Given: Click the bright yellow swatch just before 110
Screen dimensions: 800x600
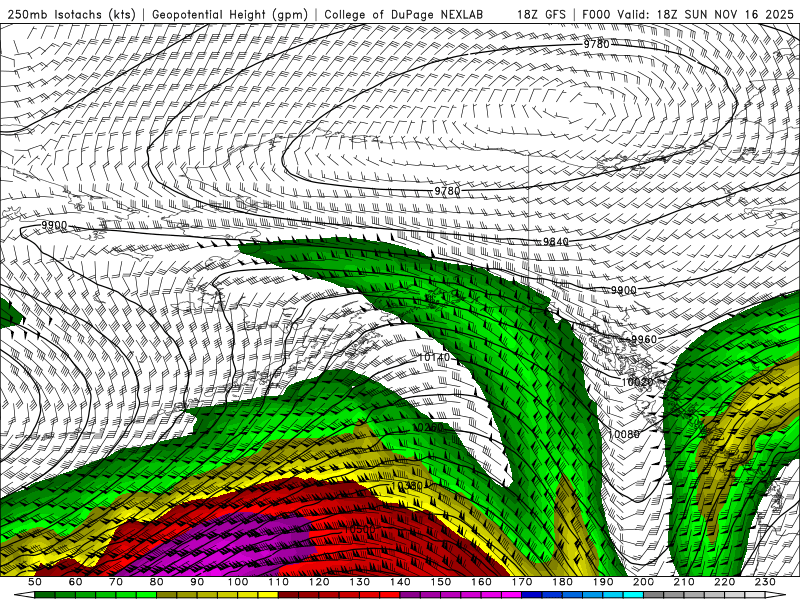Looking at the screenshot, I should (x=268, y=594).
